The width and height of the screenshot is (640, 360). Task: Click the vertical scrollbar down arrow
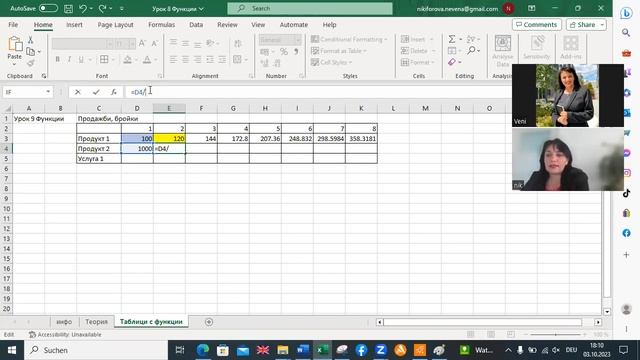(x=607, y=311)
